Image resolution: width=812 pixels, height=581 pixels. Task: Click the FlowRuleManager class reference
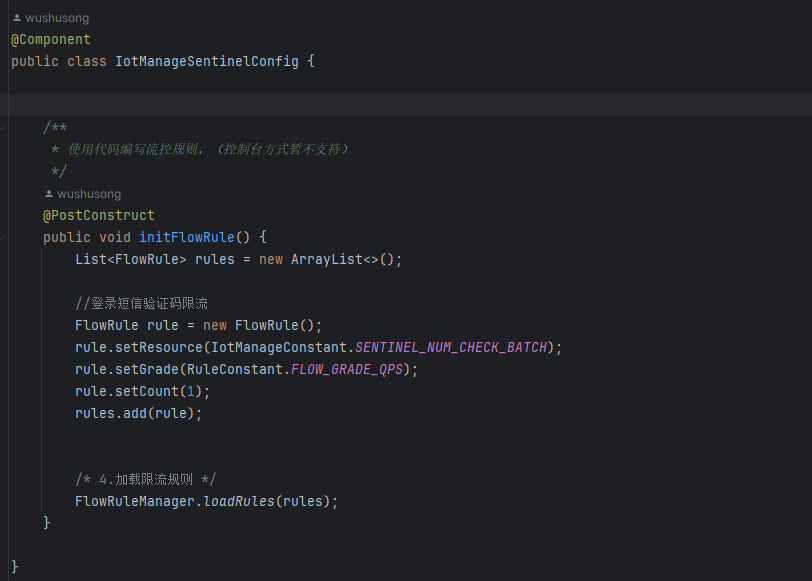tap(135, 502)
